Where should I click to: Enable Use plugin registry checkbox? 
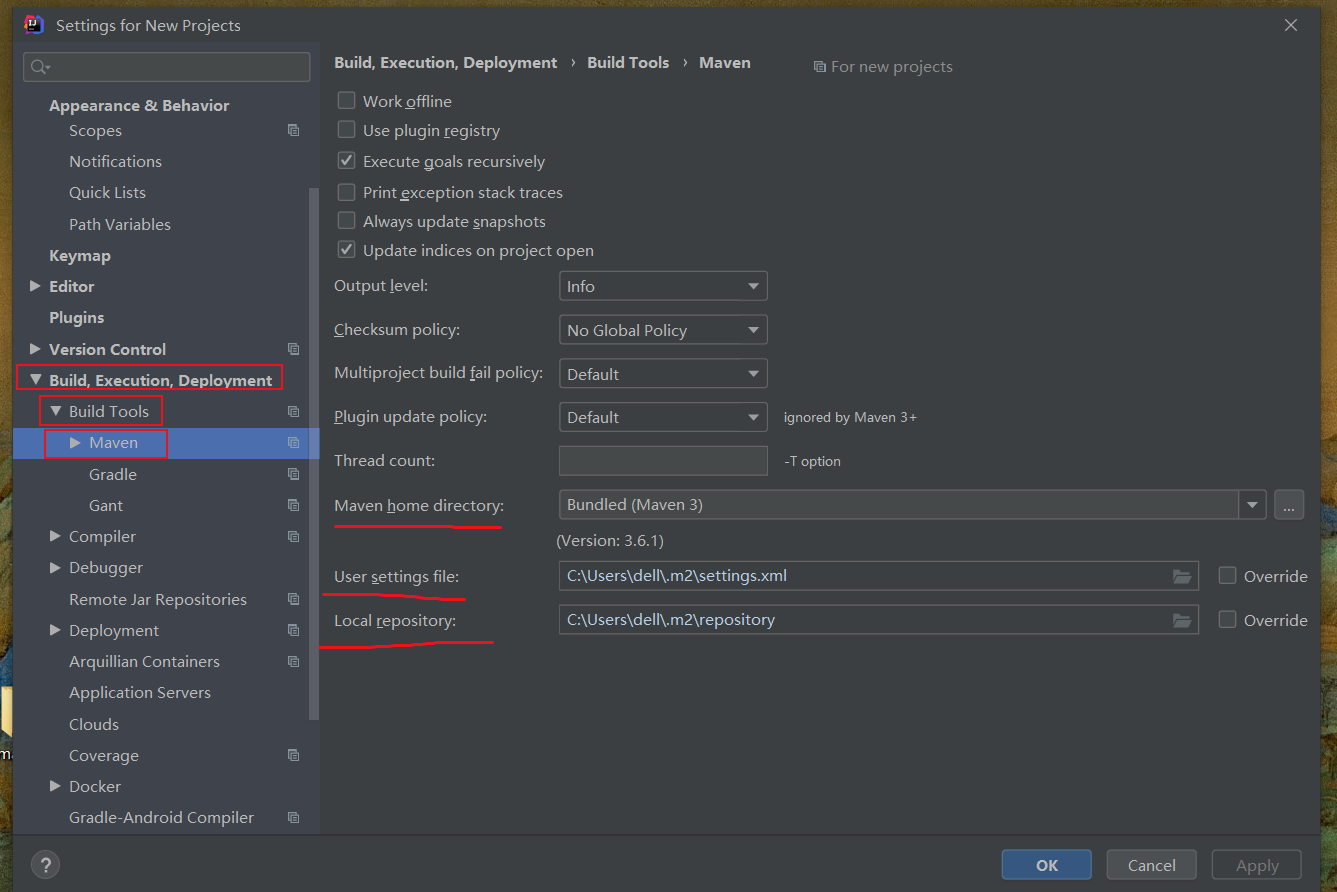click(346, 129)
